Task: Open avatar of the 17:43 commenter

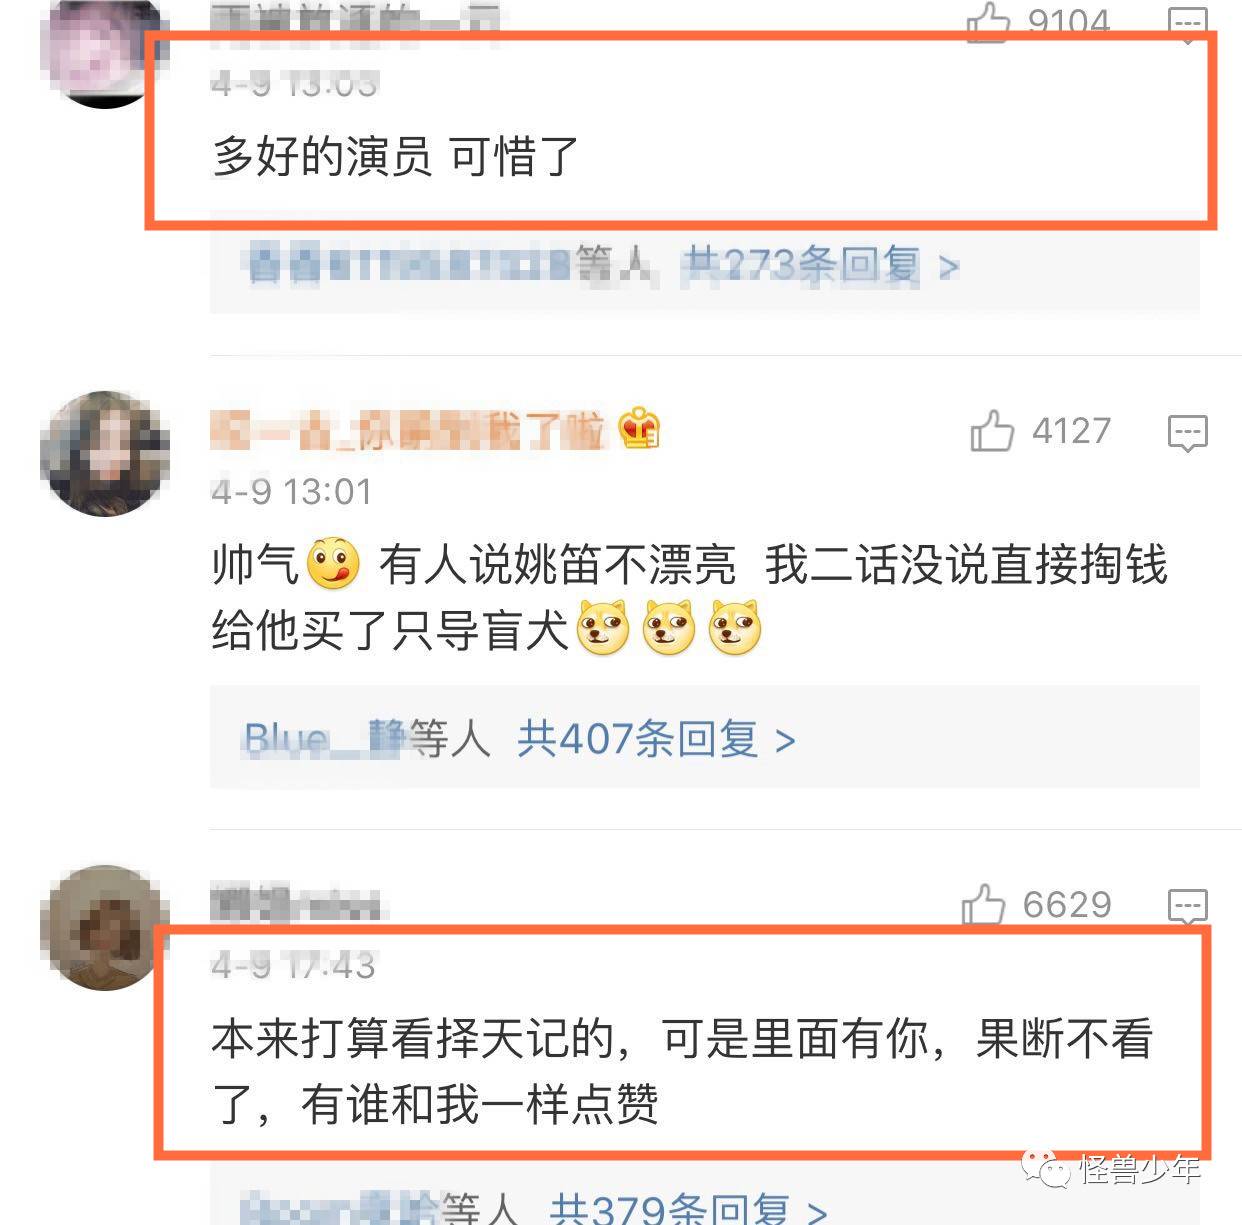Action: tap(105, 928)
